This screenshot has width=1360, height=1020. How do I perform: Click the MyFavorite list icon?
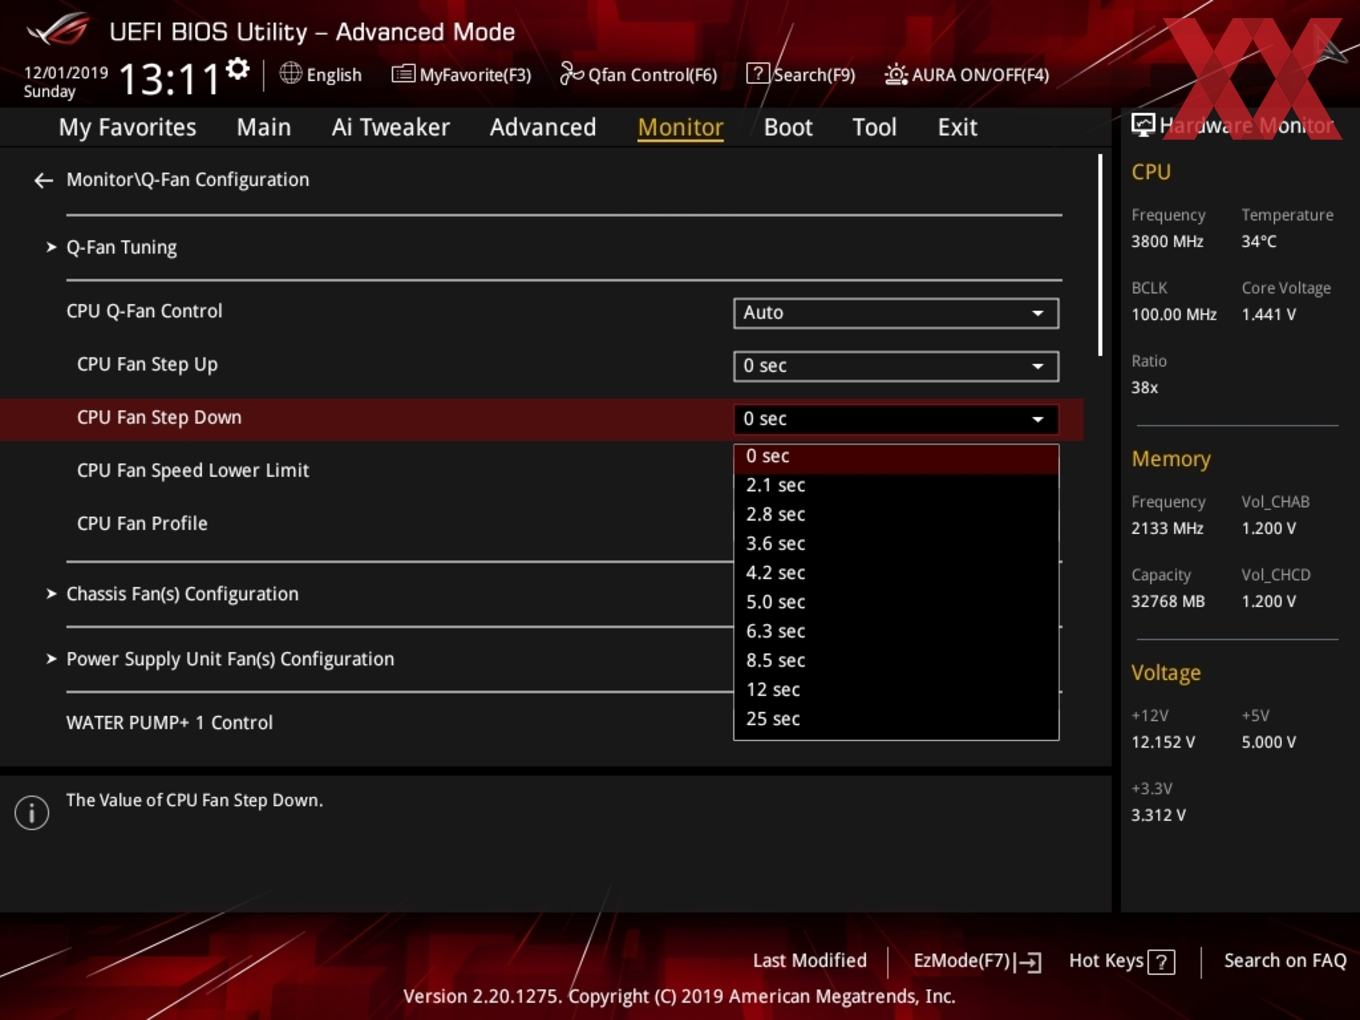click(x=403, y=74)
